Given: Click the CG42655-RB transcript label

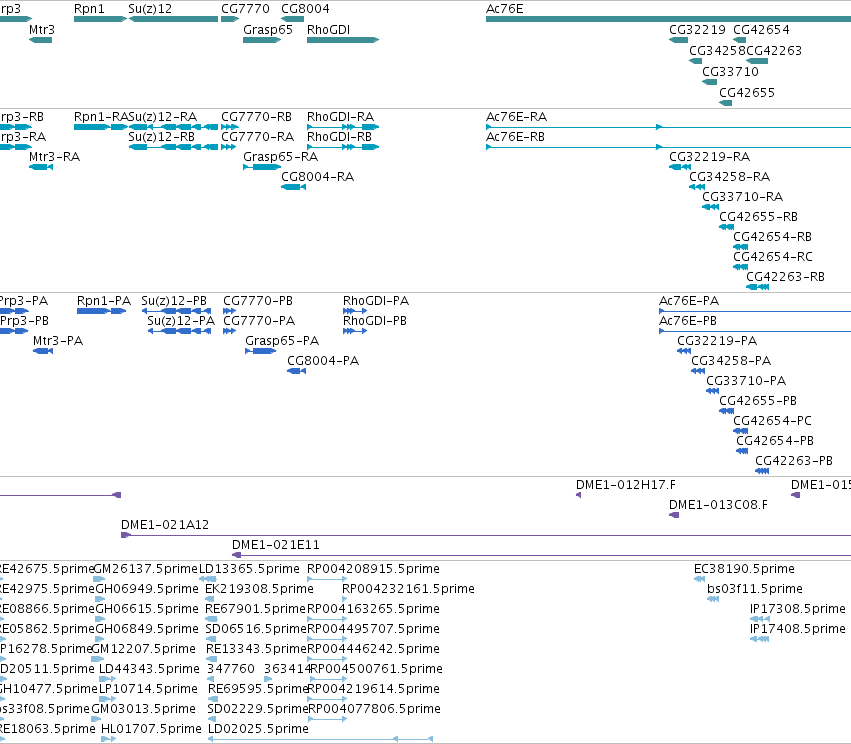Looking at the screenshot, I should coord(759,217).
